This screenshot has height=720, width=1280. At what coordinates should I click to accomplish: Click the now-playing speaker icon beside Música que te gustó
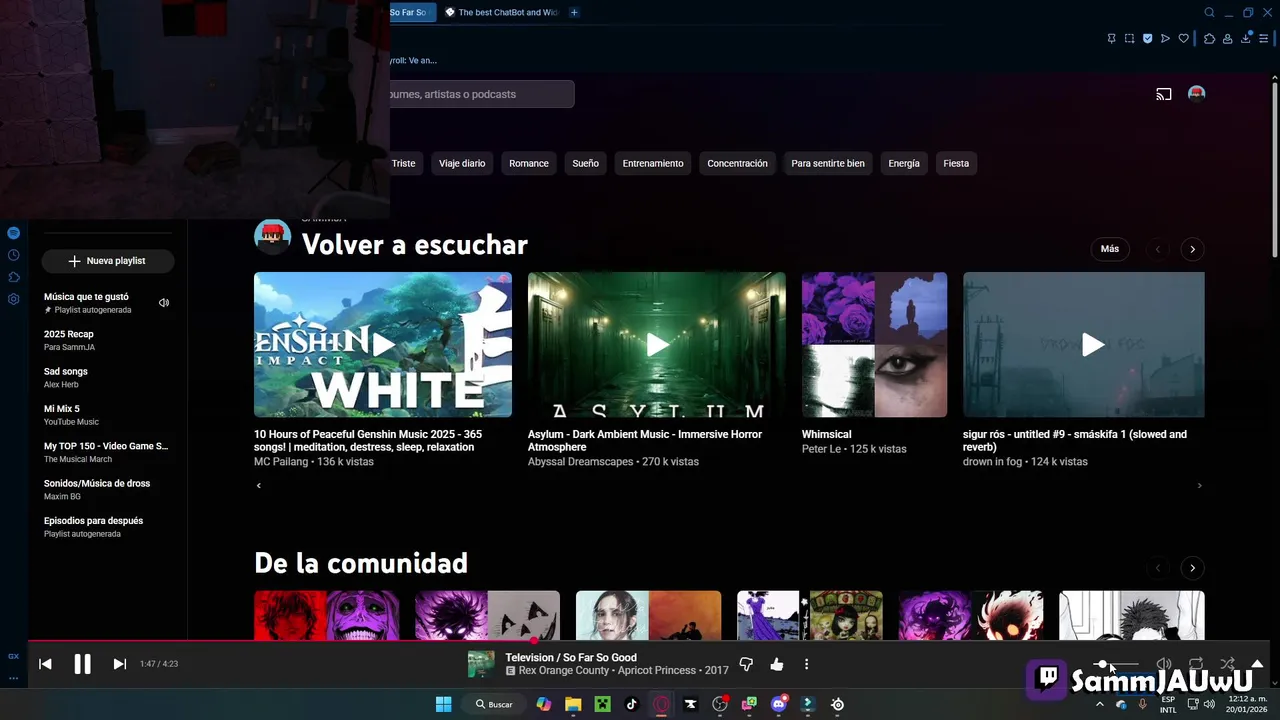[164, 302]
